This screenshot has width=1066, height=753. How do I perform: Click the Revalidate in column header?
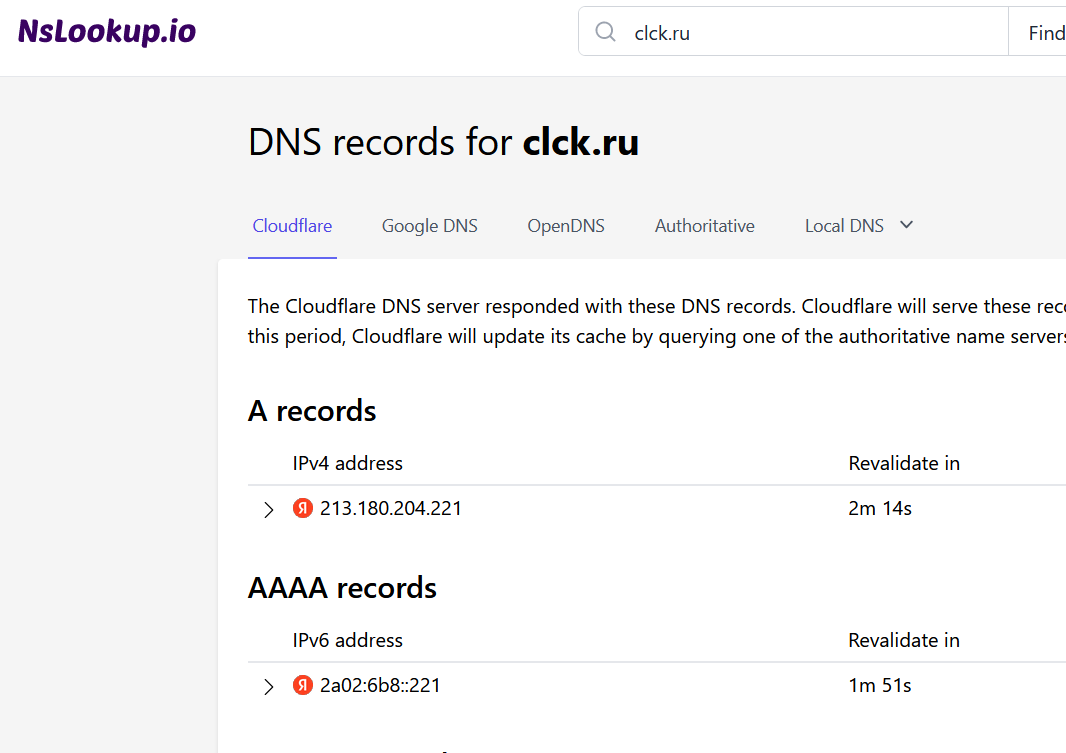[x=904, y=463]
